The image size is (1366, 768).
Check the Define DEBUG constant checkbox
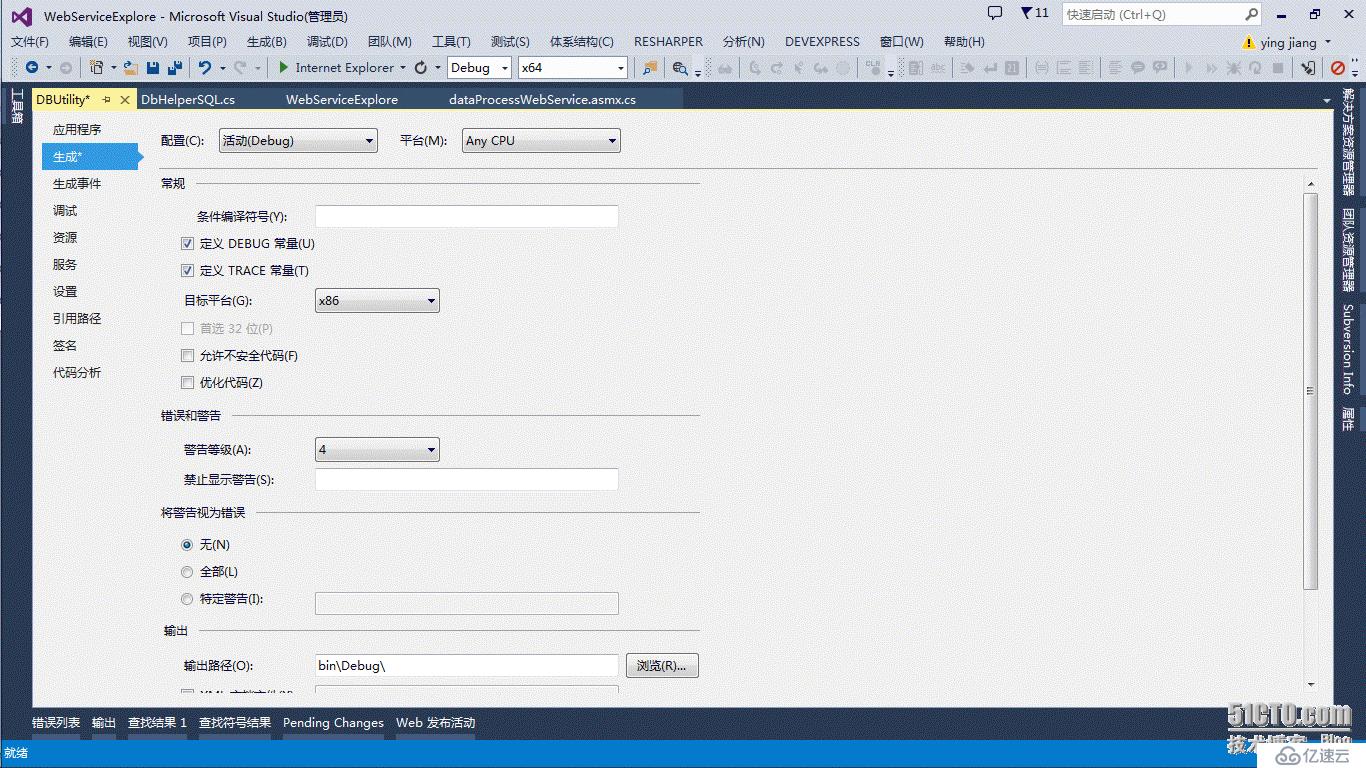(x=187, y=243)
